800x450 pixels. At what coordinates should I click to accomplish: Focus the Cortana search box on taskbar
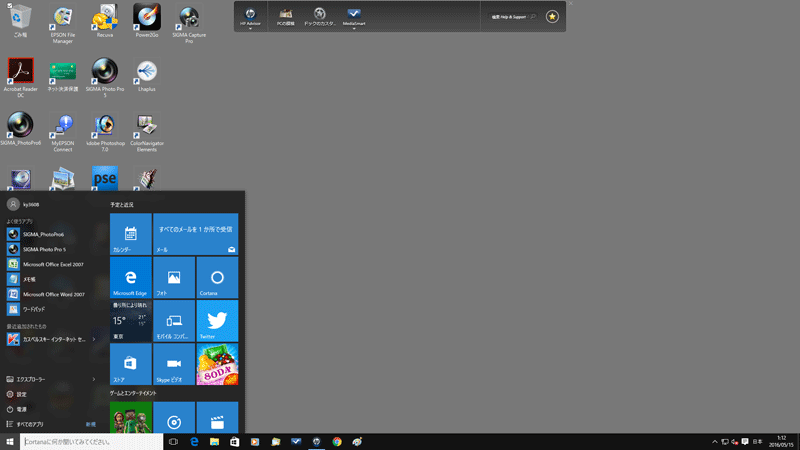tap(91, 442)
